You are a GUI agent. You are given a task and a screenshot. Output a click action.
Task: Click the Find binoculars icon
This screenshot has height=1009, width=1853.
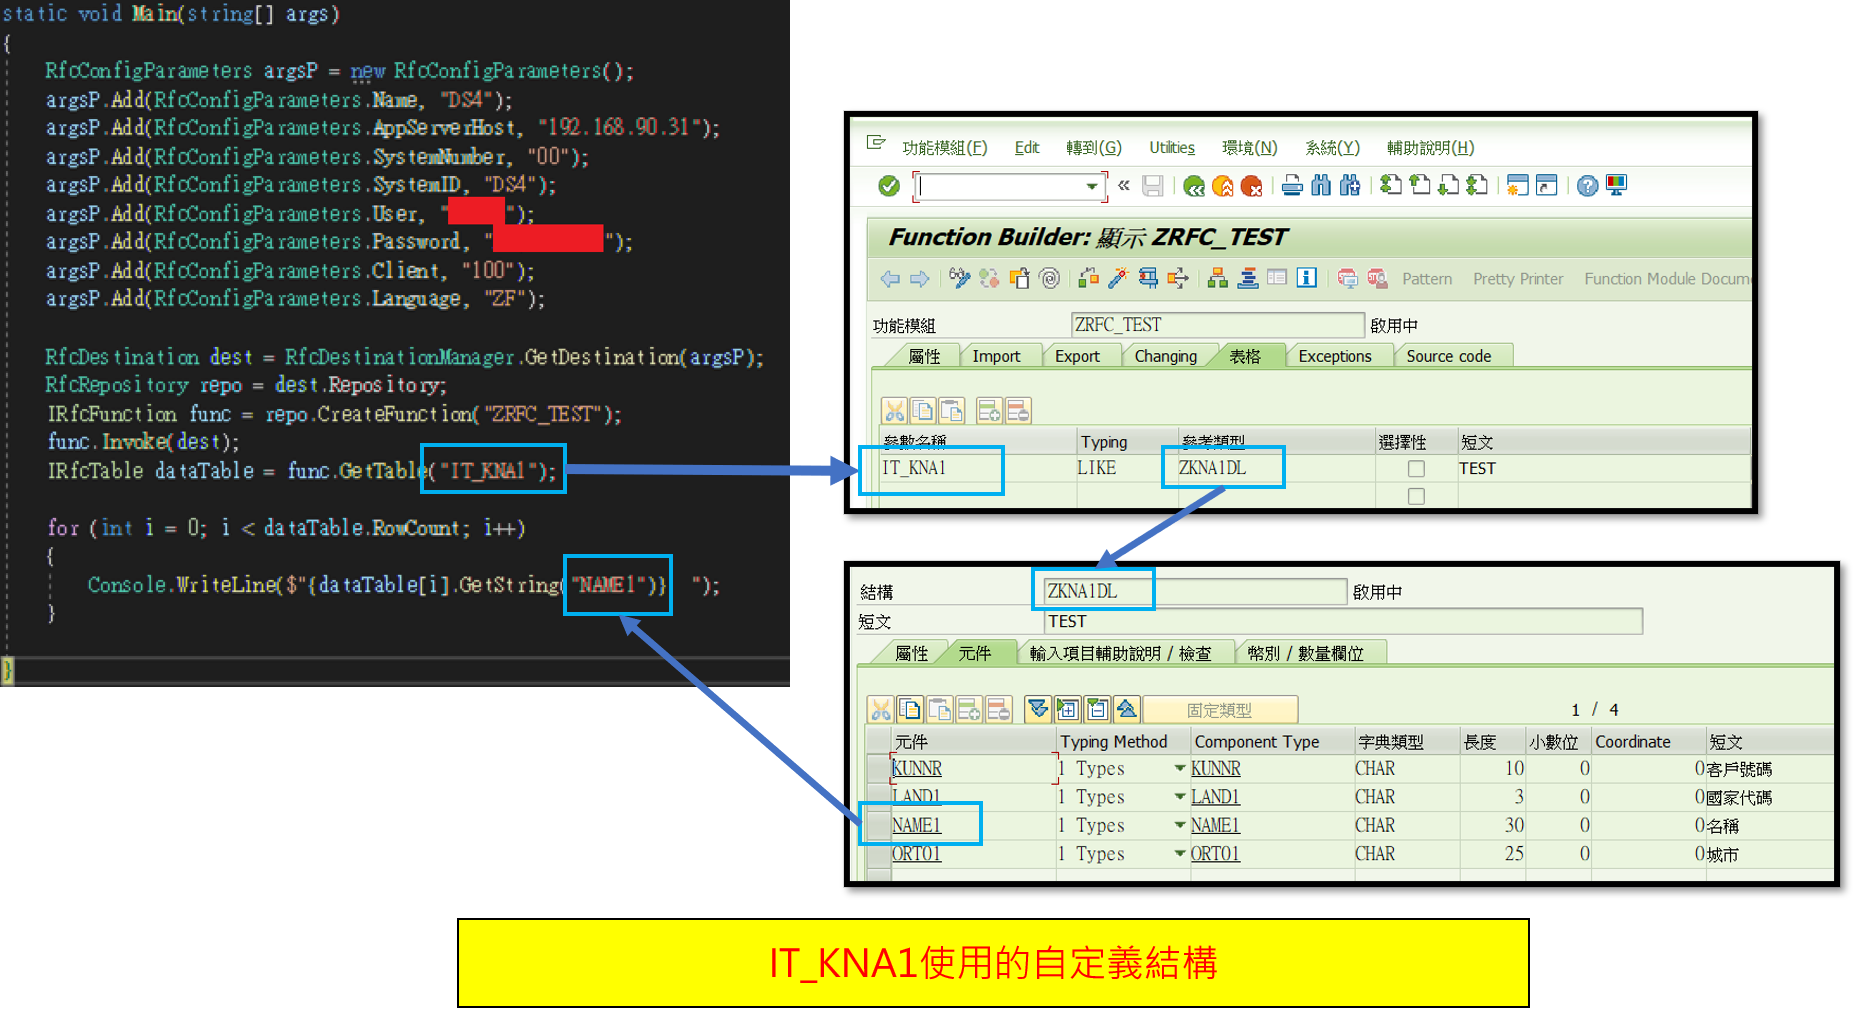(1321, 186)
